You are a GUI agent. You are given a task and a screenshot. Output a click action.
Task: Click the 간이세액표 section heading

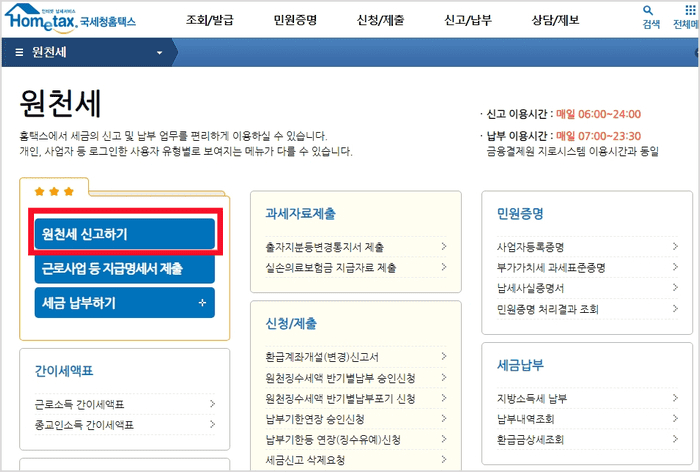64,371
